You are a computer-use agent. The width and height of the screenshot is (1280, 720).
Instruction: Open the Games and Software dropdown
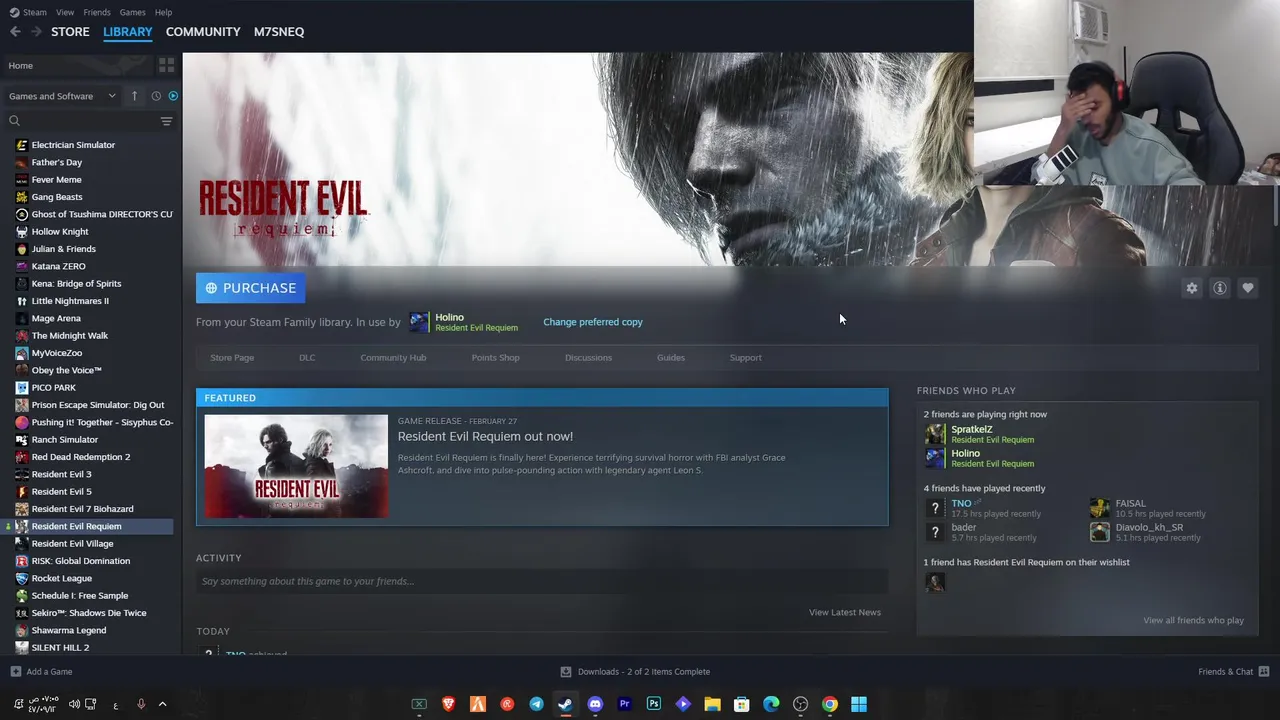click(62, 96)
